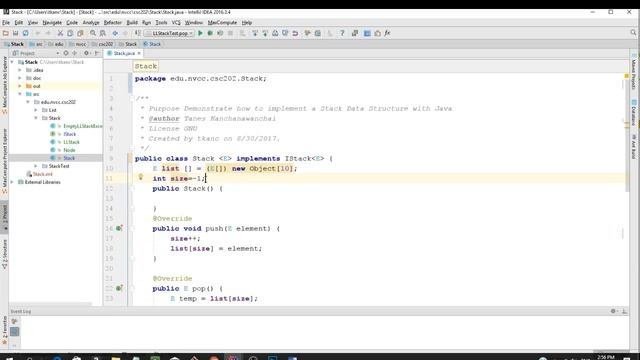Viewport: 640px width, 360px height.
Task: Click the show history clock icon
Action: [x=285, y=33]
